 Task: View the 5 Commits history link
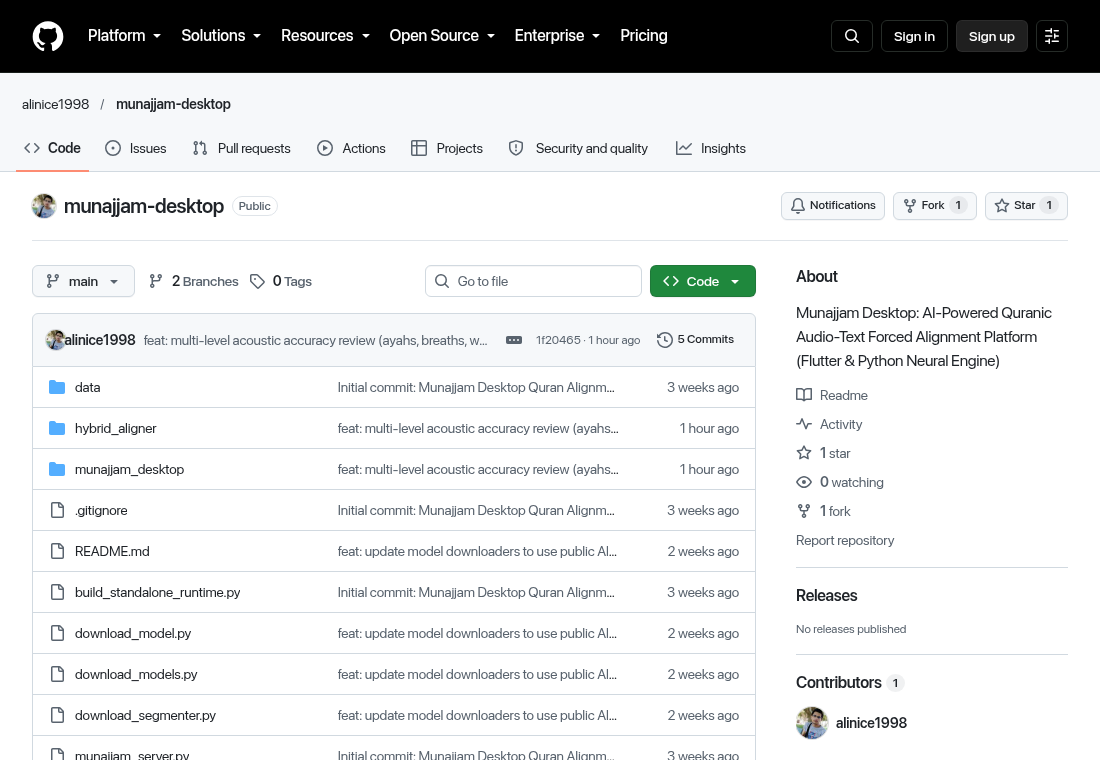coord(696,340)
